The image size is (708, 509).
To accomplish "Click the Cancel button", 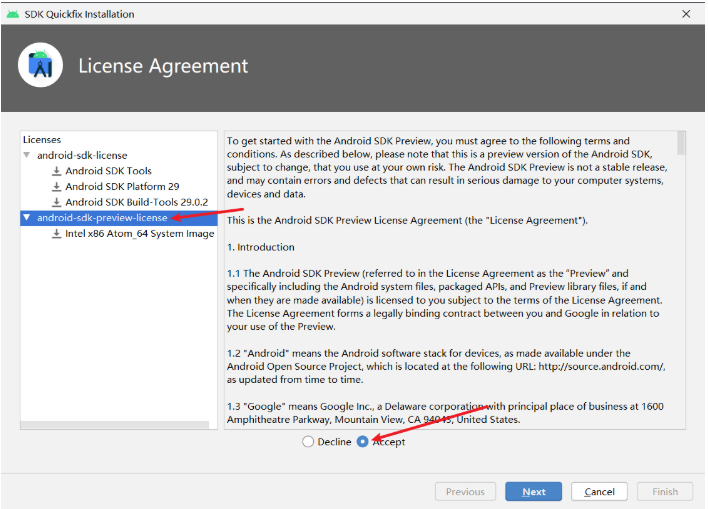I will coord(599,491).
